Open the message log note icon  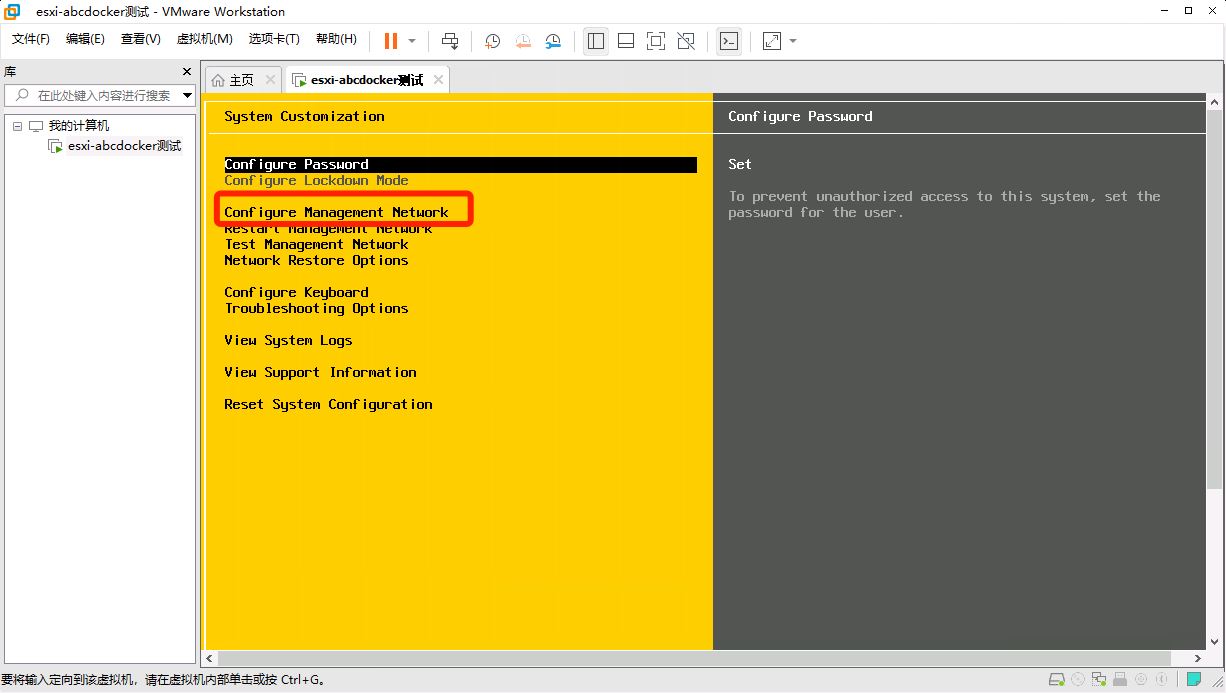pos(1193,680)
